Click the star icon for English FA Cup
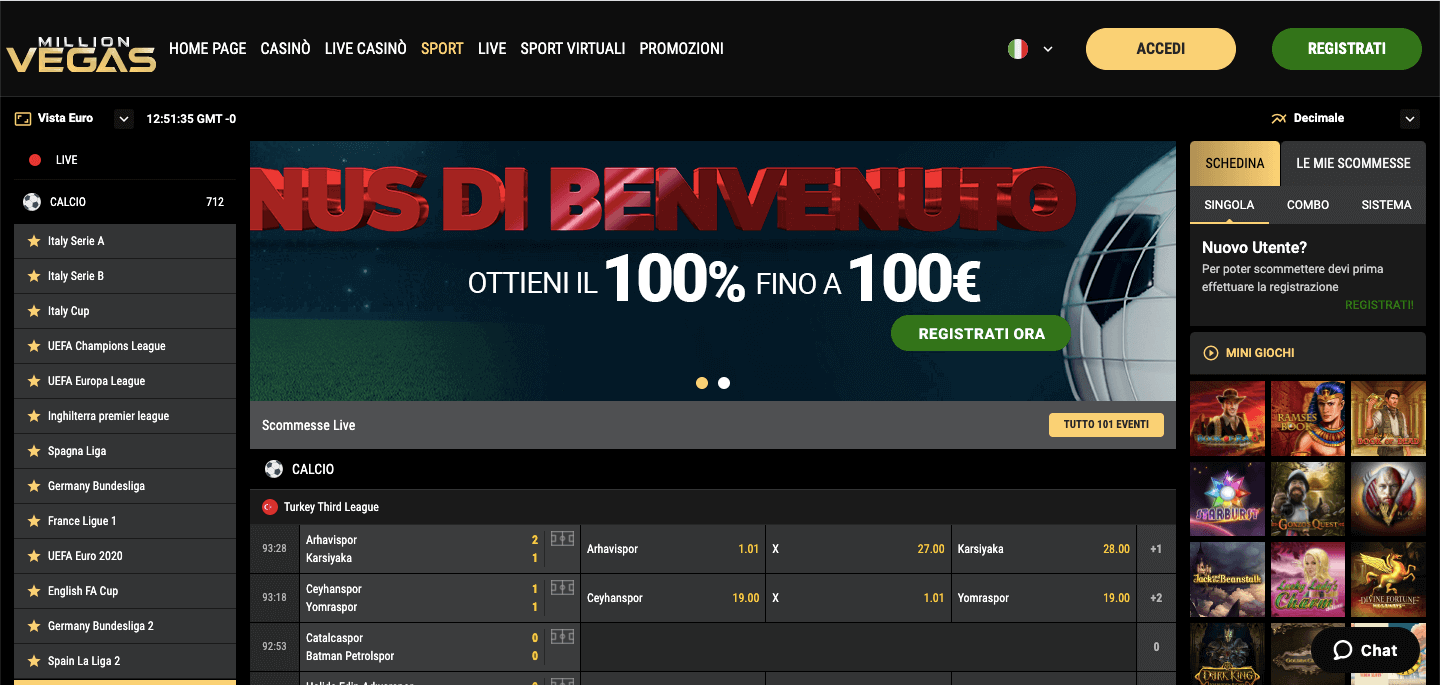Image resolution: width=1440 pixels, height=685 pixels. pos(34,591)
